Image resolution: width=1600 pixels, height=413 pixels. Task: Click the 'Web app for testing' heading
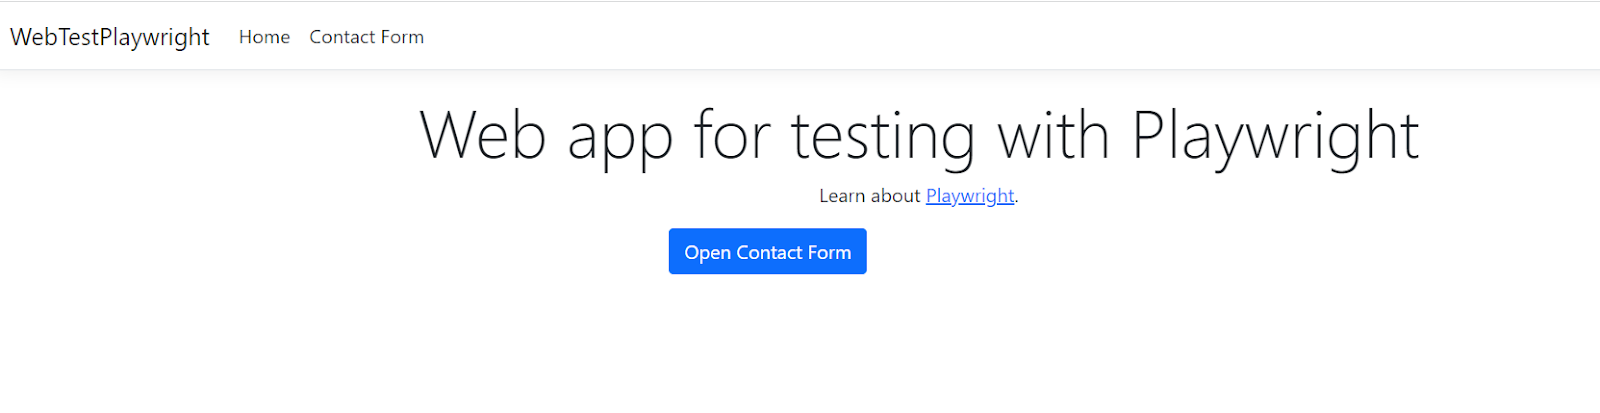pos(918,135)
